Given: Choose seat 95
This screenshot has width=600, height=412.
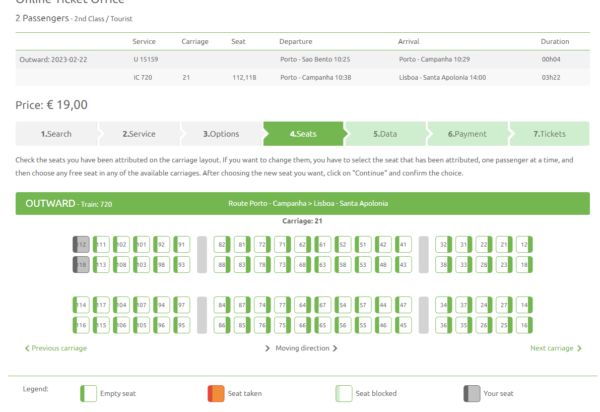Looking at the screenshot, I should click(x=182, y=325).
